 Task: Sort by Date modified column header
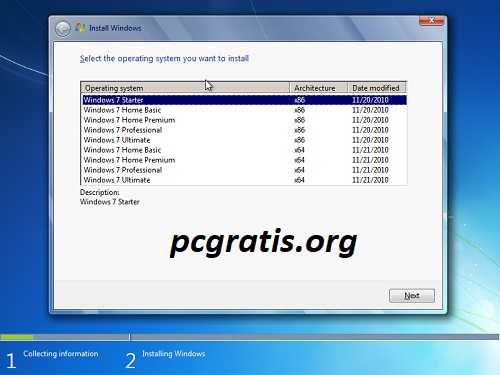(x=377, y=88)
